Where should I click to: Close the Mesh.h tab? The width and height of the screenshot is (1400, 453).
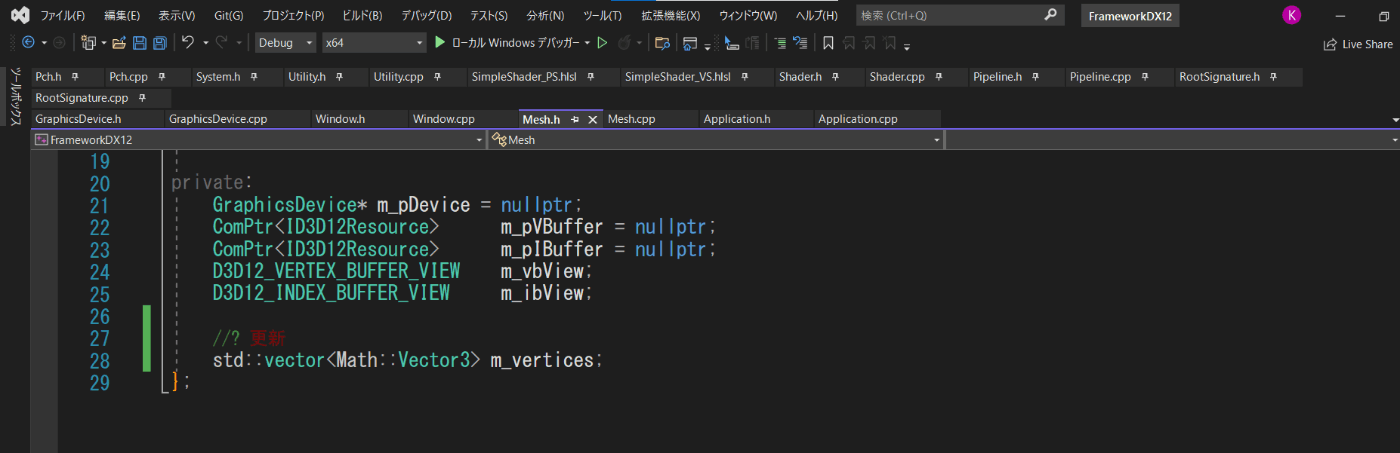[592, 119]
